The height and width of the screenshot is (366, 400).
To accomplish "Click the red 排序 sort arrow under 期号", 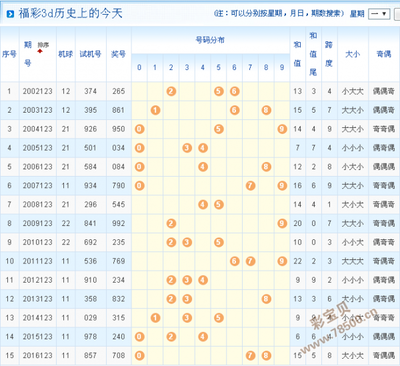I will point(40,51).
